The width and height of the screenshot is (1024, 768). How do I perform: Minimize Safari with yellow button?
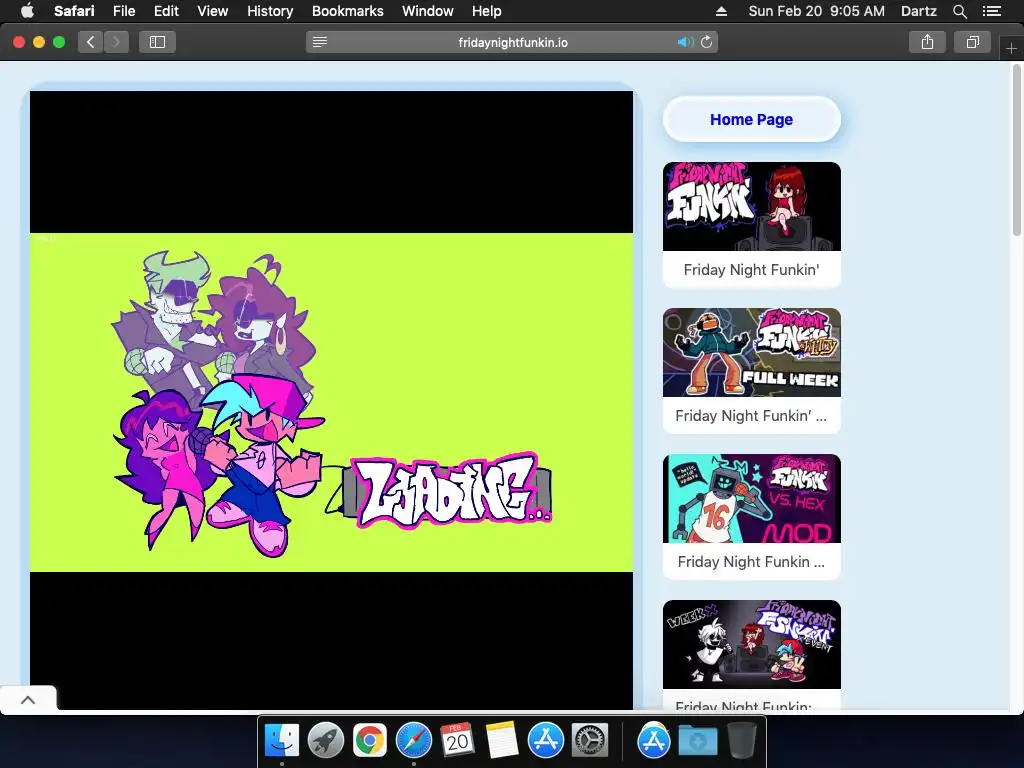point(39,42)
